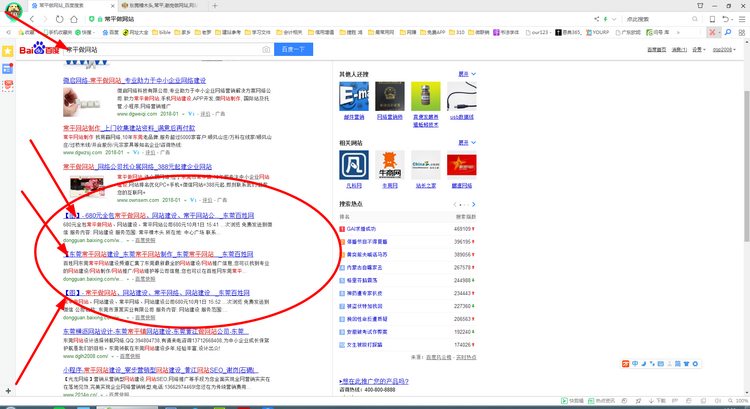Open the 网址大全 bookmark
This screenshot has height=409, width=750.
point(135,32)
